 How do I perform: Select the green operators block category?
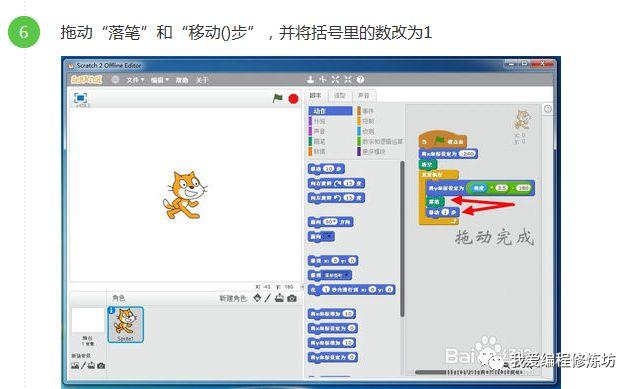380,142
